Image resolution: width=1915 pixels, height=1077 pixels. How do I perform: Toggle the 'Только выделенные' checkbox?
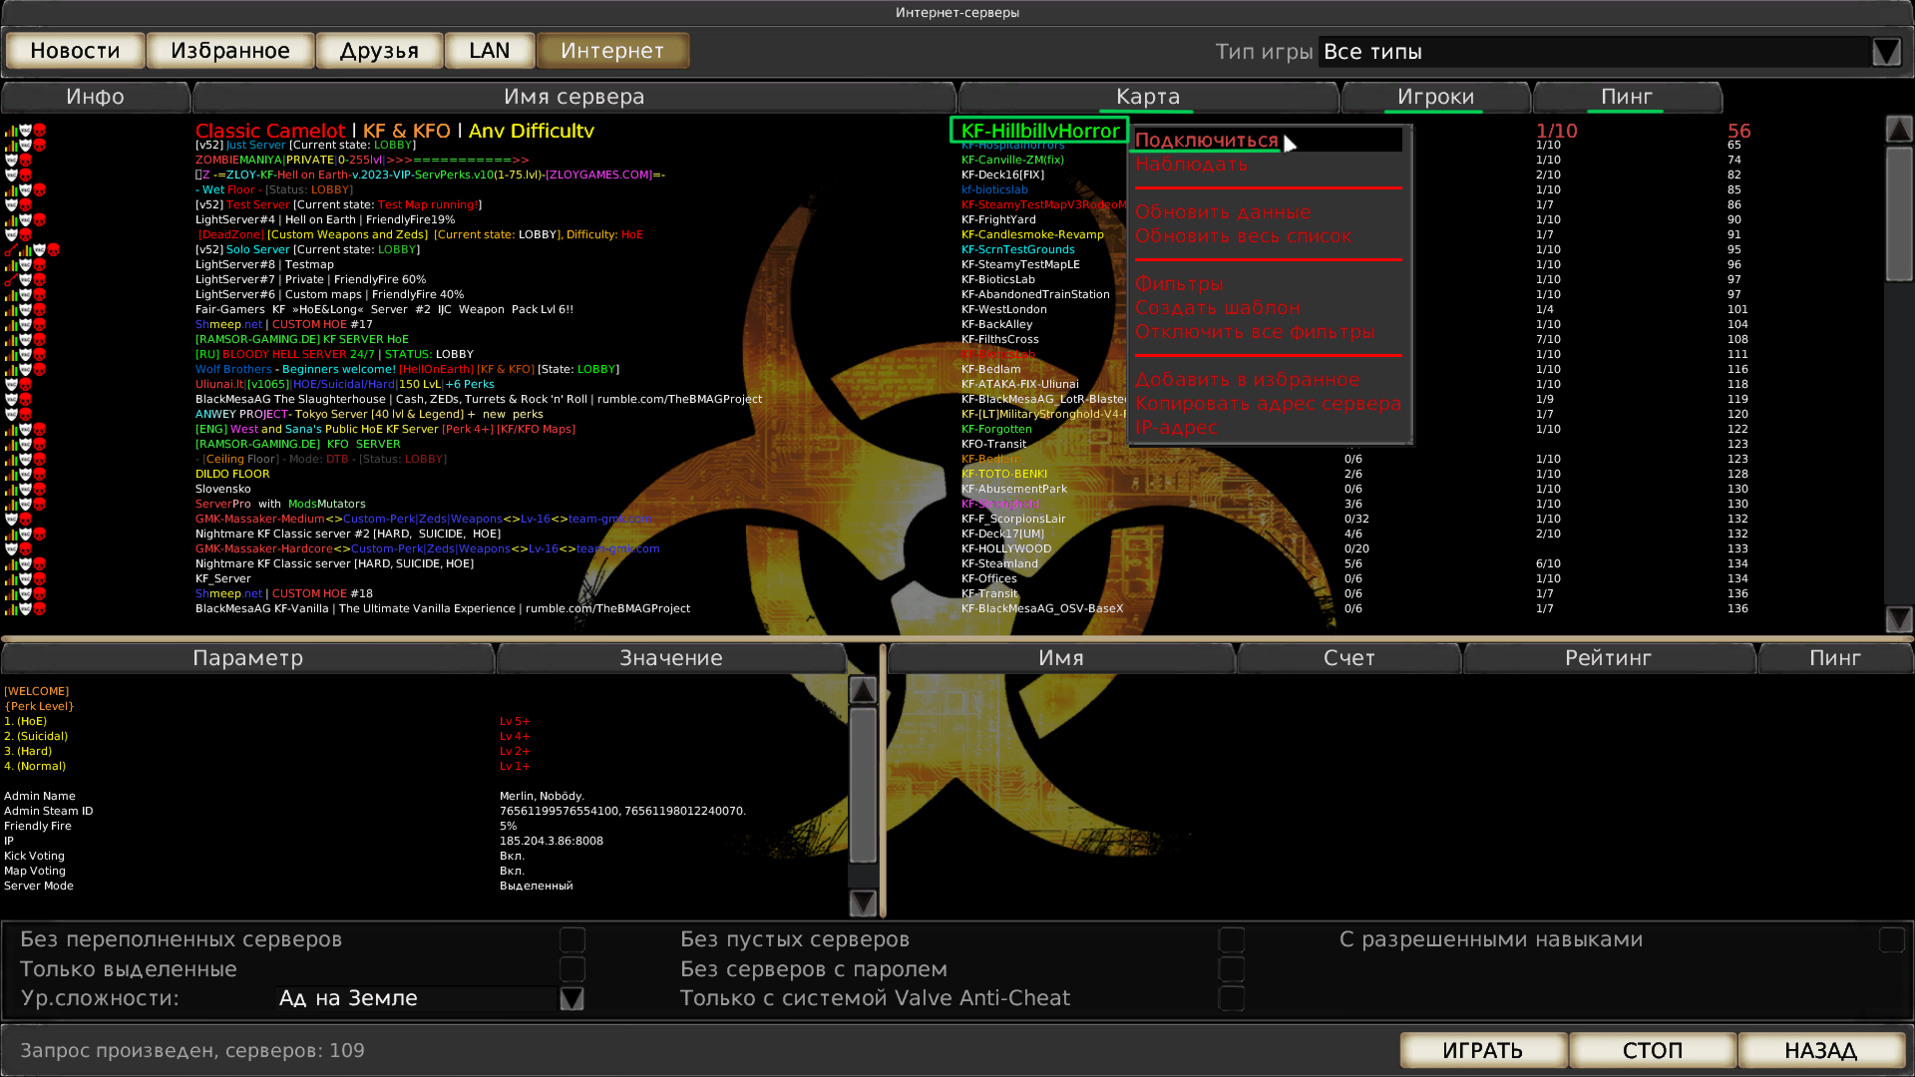coord(572,969)
